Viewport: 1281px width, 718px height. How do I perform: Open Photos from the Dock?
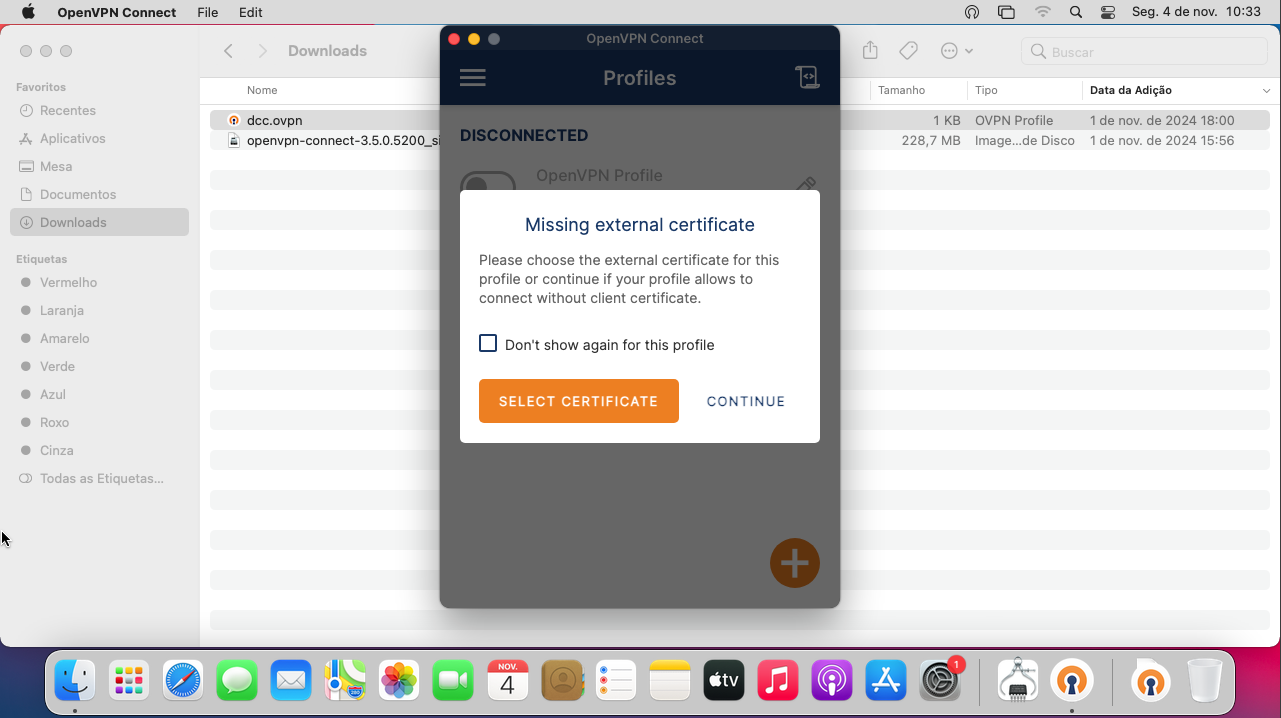click(399, 681)
